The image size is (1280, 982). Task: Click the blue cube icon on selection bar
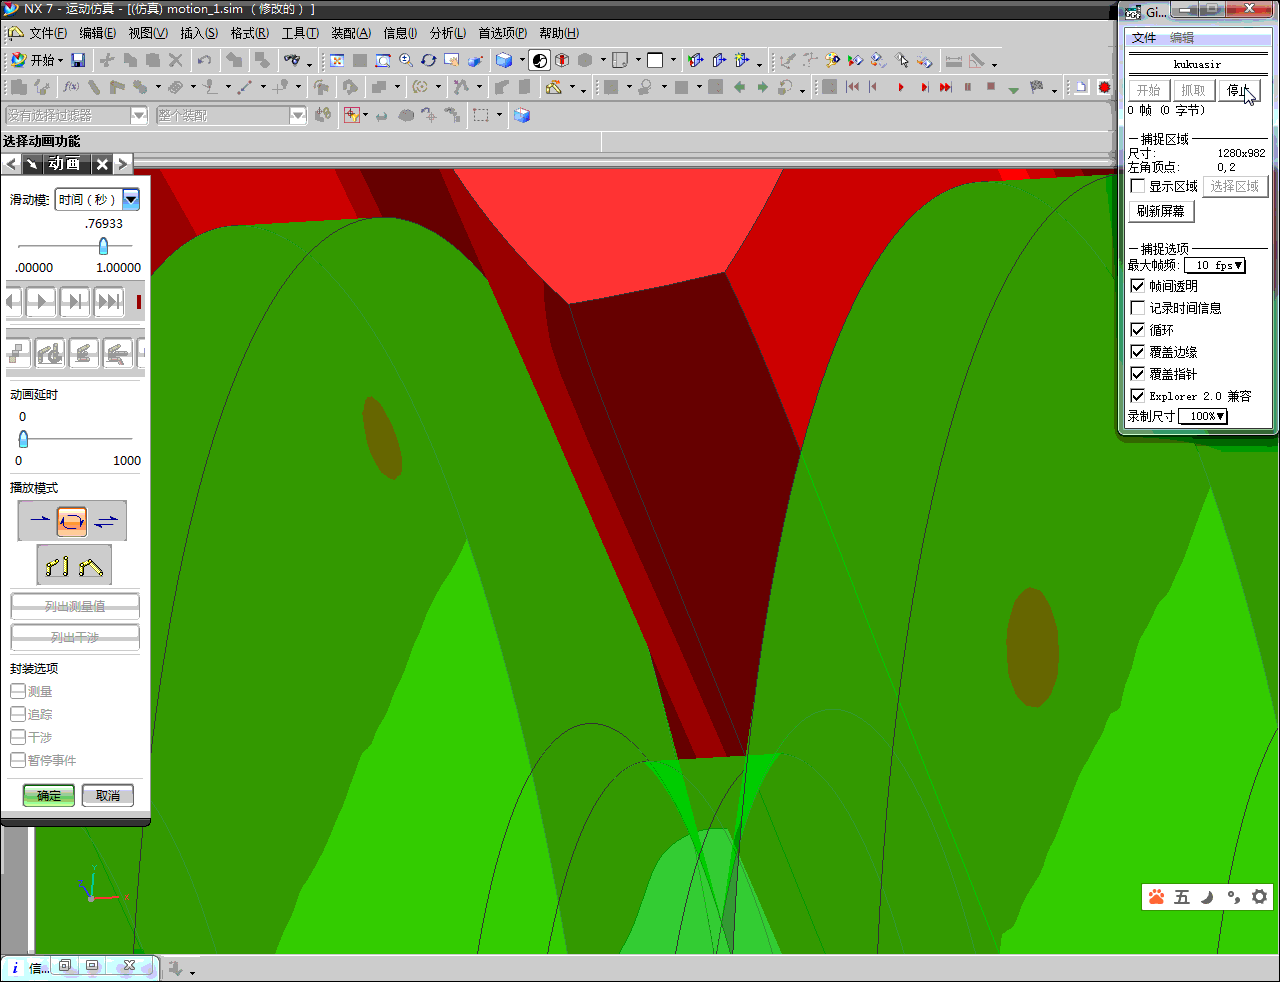(x=521, y=115)
